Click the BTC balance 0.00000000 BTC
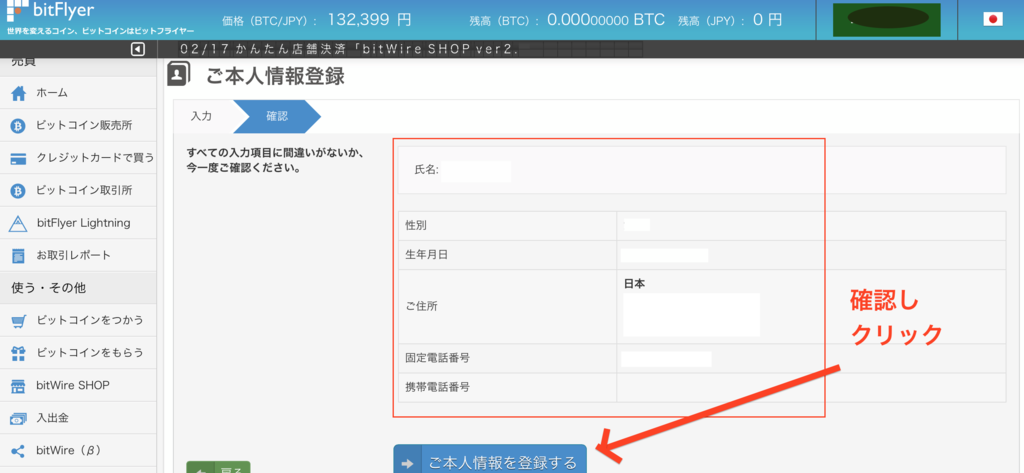 [605, 20]
